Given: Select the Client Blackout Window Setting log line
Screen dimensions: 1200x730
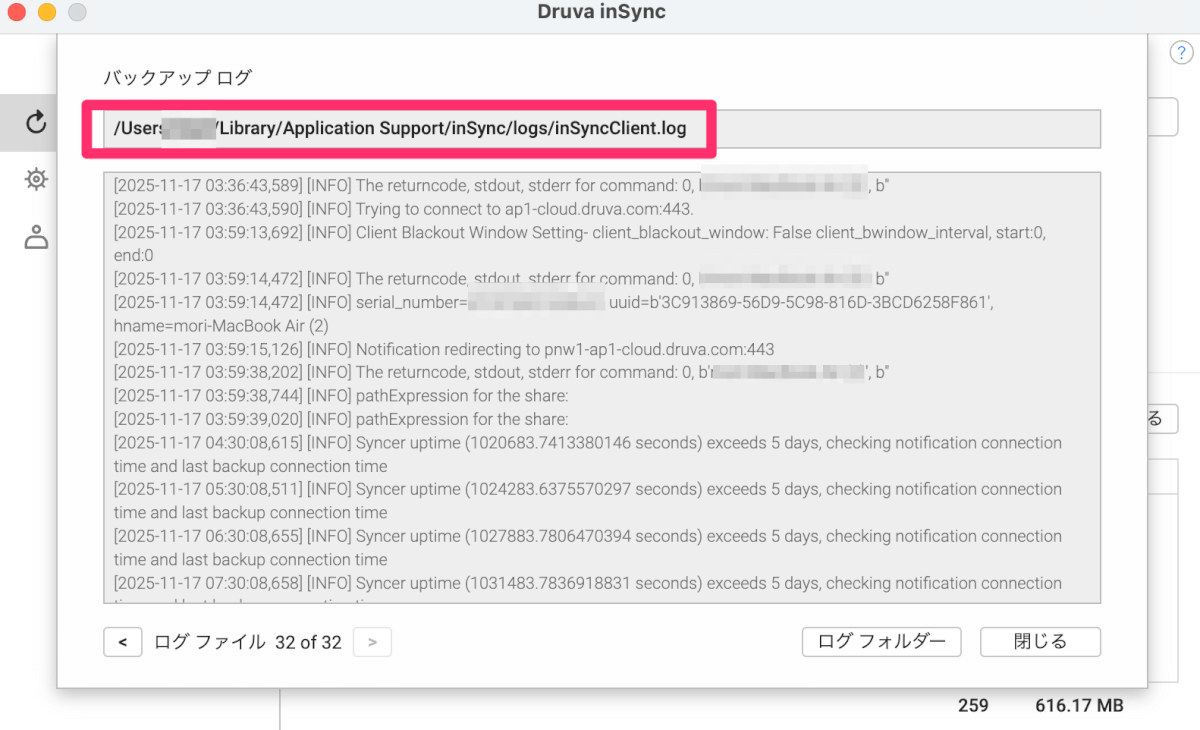Looking at the screenshot, I should pyautogui.click(x=580, y=244).
